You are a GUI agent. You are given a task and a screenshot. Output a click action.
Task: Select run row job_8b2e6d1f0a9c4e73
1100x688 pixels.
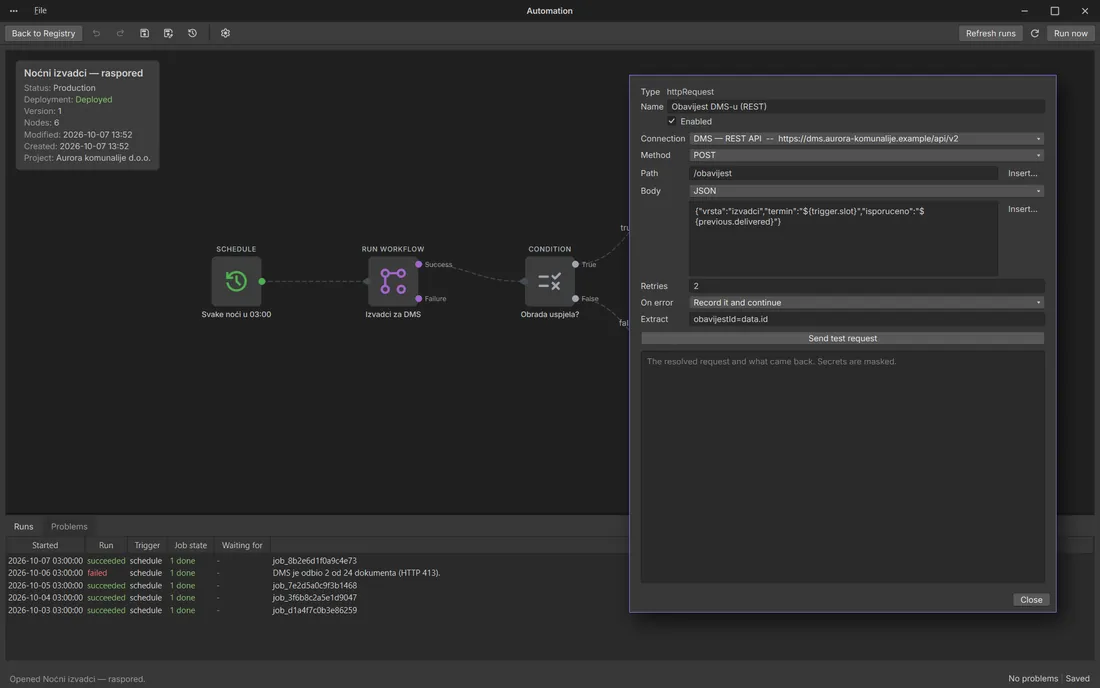tap(318, 561)
